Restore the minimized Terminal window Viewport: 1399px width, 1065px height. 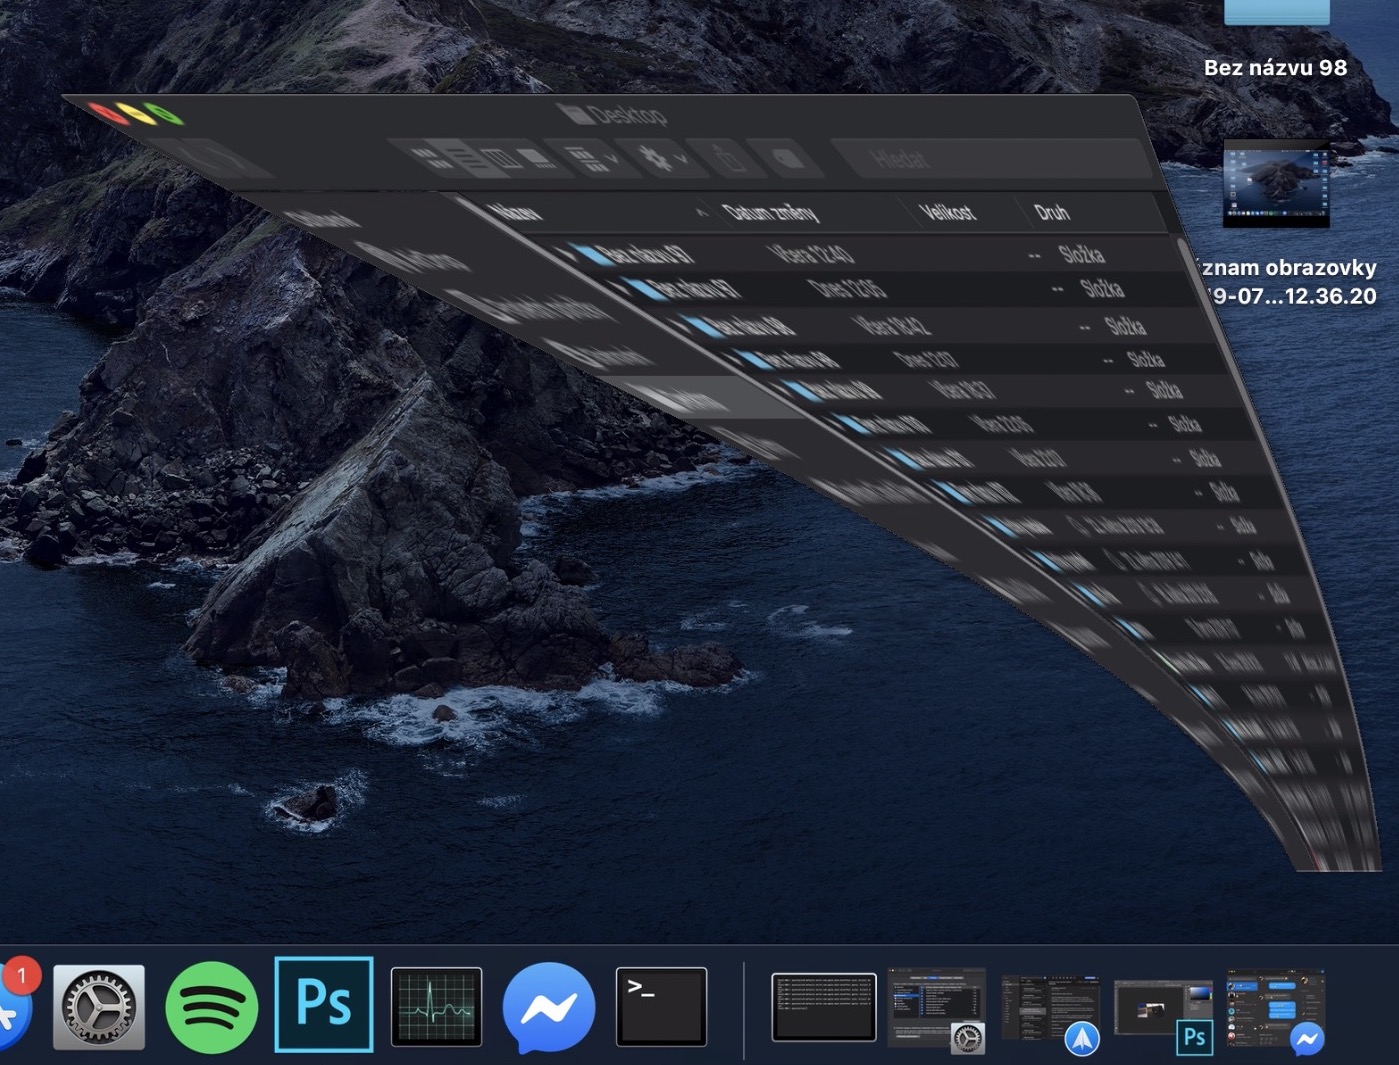pyautogui.click(x=824, y=1007)
